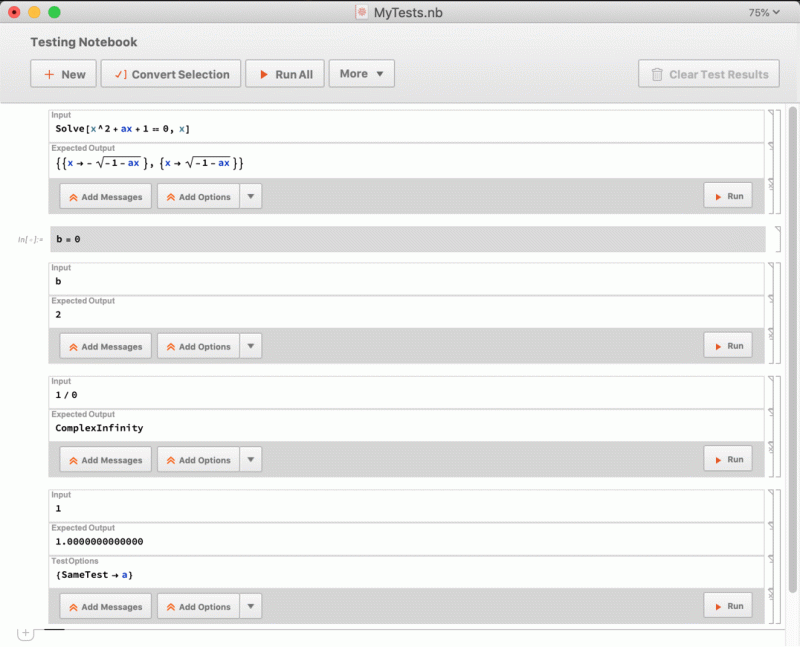The width and height of the screenshot is (800, 647).
Task: Click the orange play icon inside Run All
Action: pos(266,73)
